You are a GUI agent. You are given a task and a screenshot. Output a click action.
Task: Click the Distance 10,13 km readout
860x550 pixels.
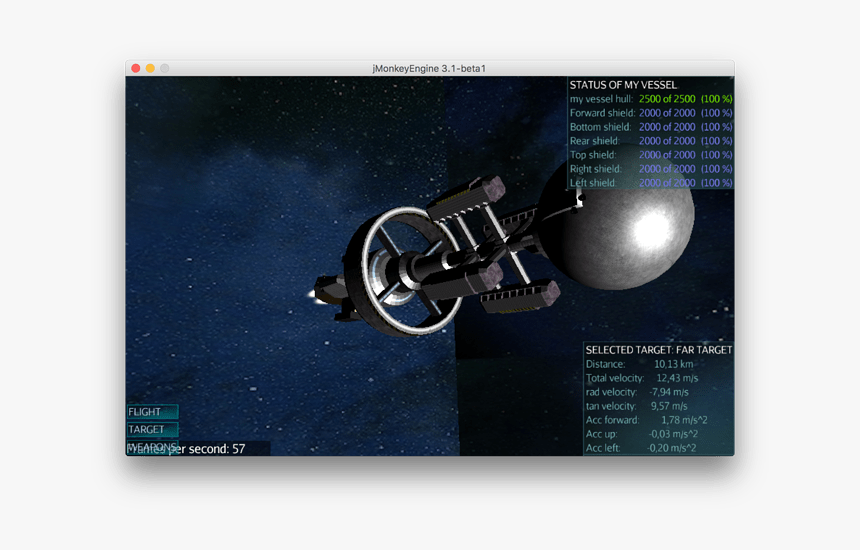[x=640, y=364]
